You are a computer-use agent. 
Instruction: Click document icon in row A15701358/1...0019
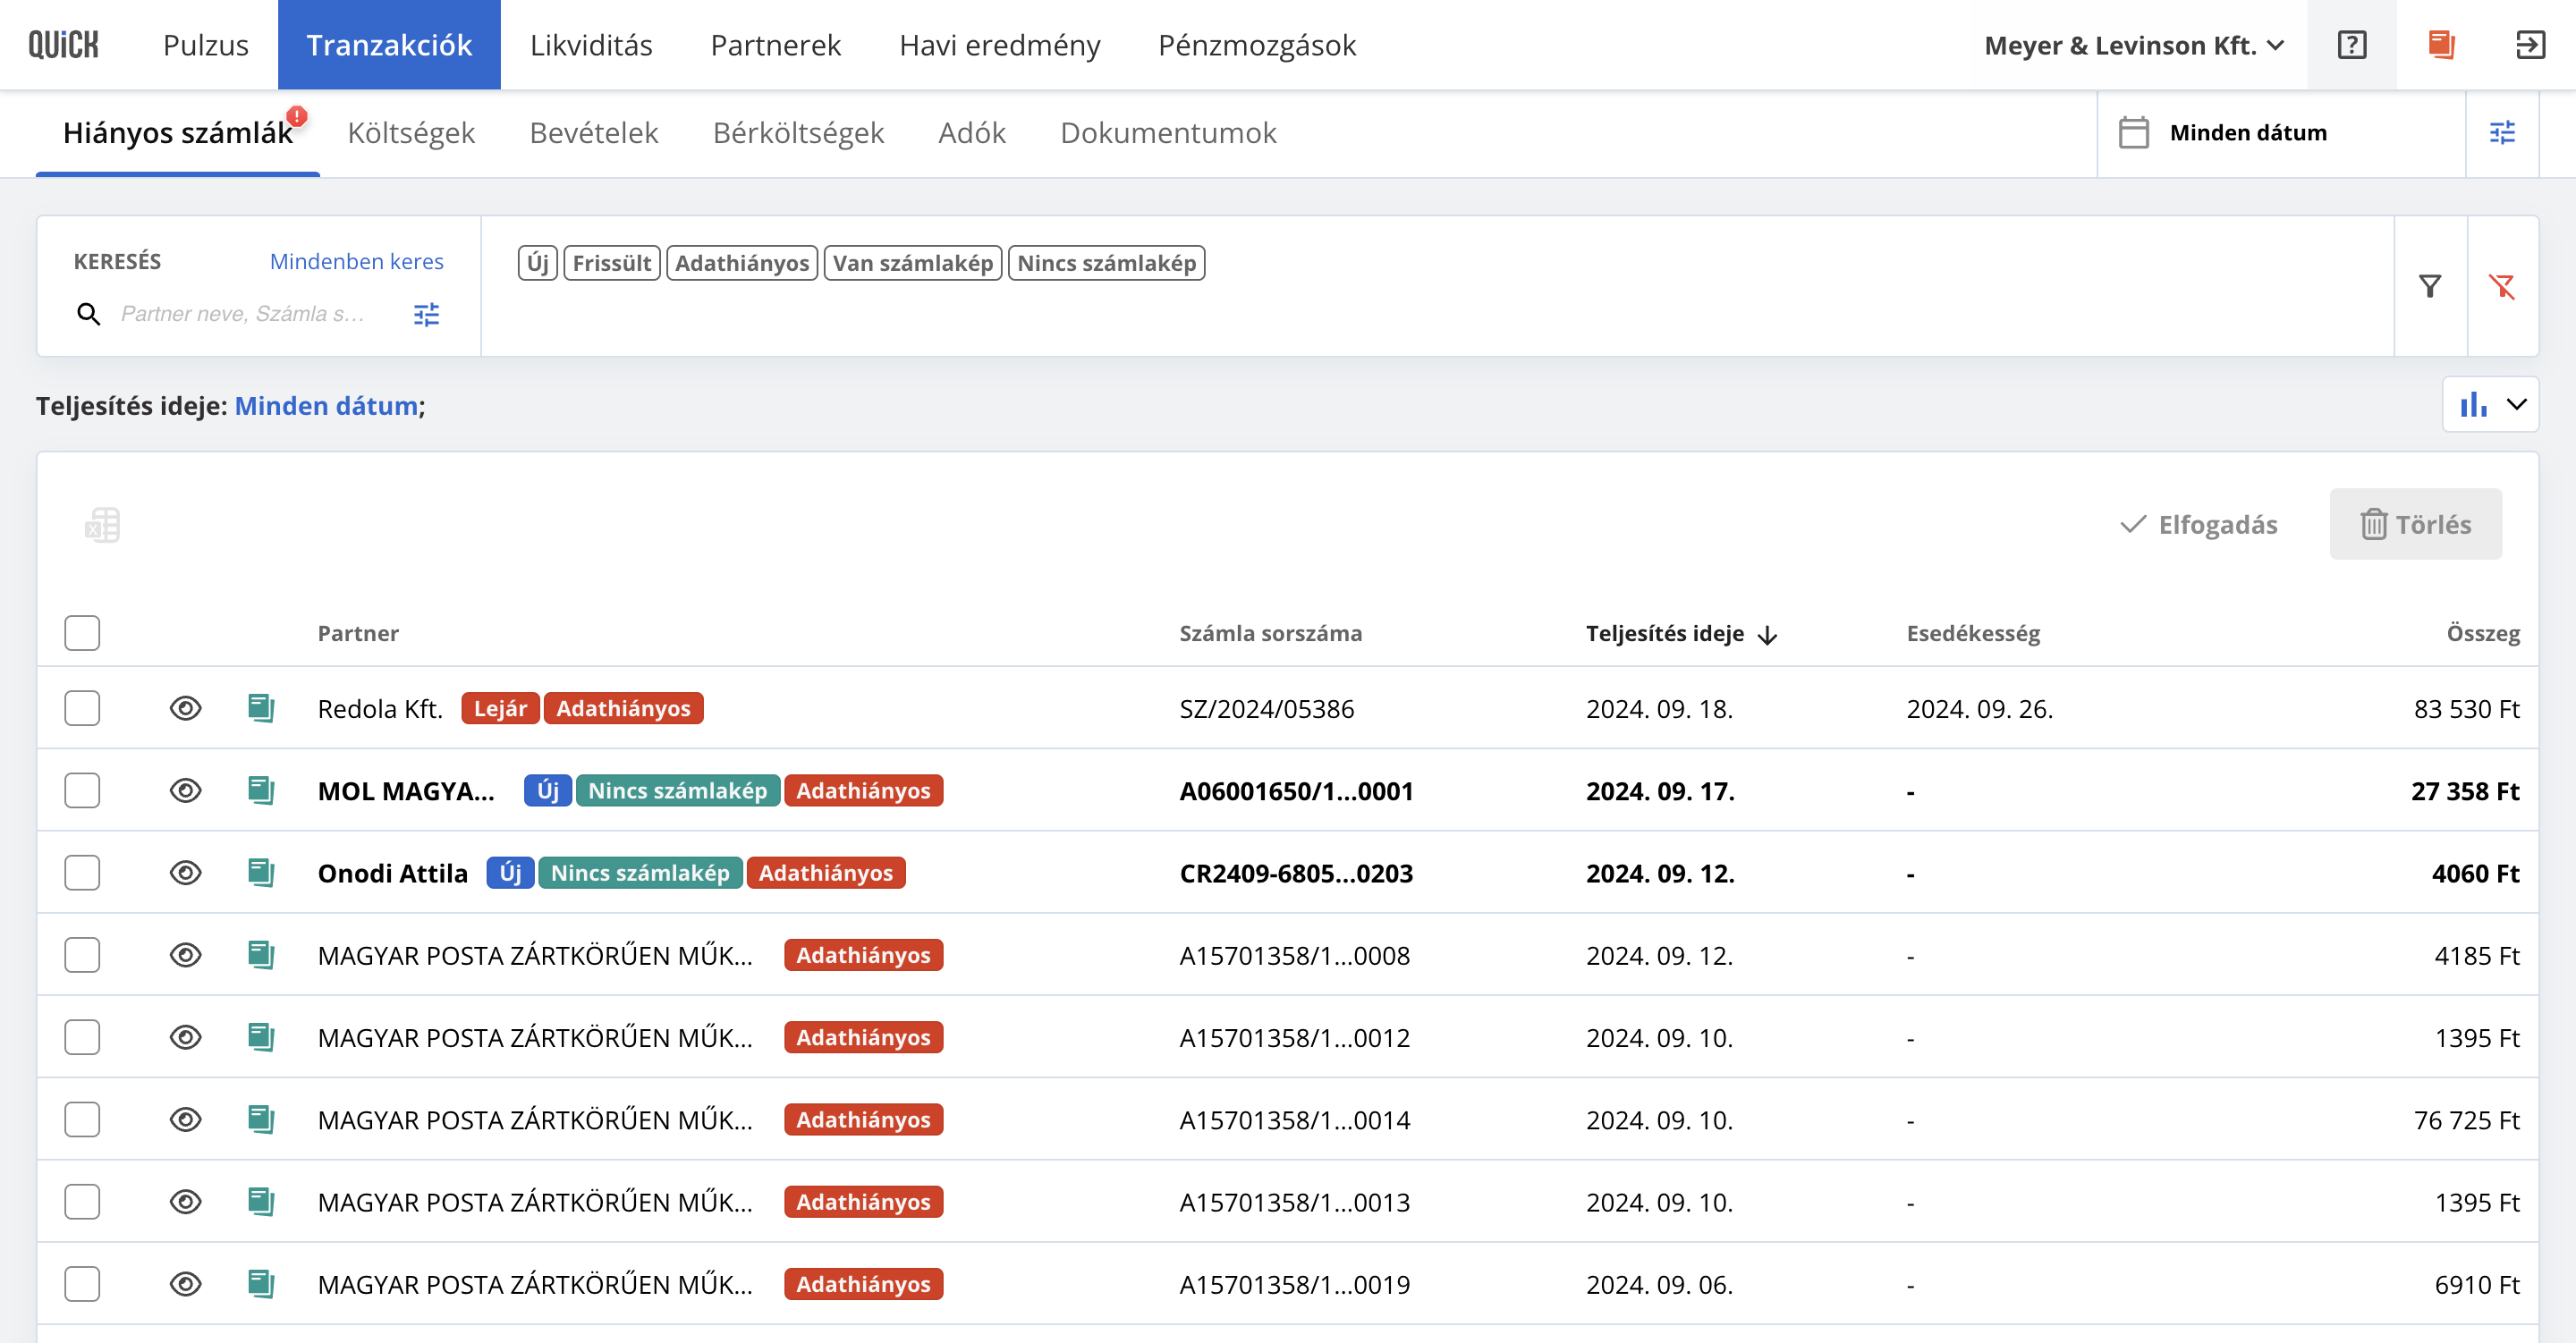pyautogui.click(x=261, y=1283)
